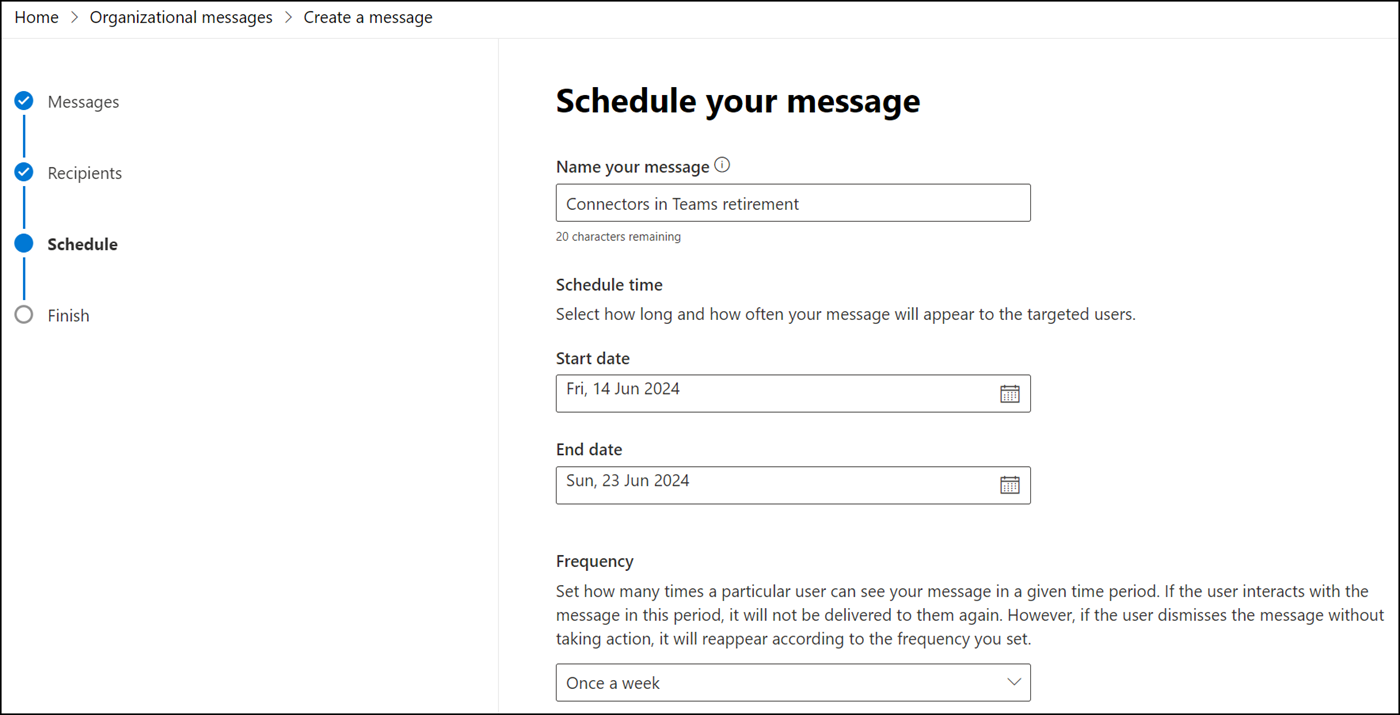Open the End date calendar picker icon

click(1010, 485)
